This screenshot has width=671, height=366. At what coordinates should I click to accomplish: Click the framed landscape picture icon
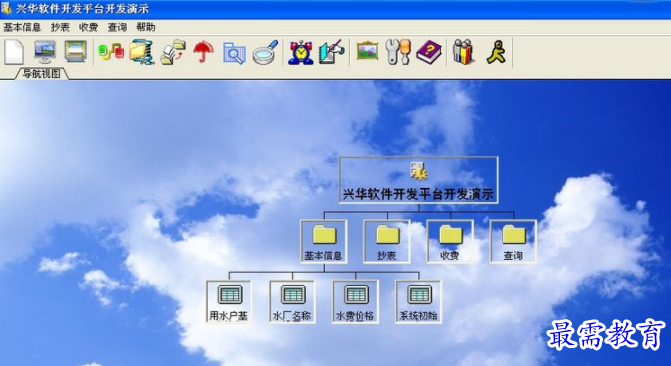tap(367, 51)
